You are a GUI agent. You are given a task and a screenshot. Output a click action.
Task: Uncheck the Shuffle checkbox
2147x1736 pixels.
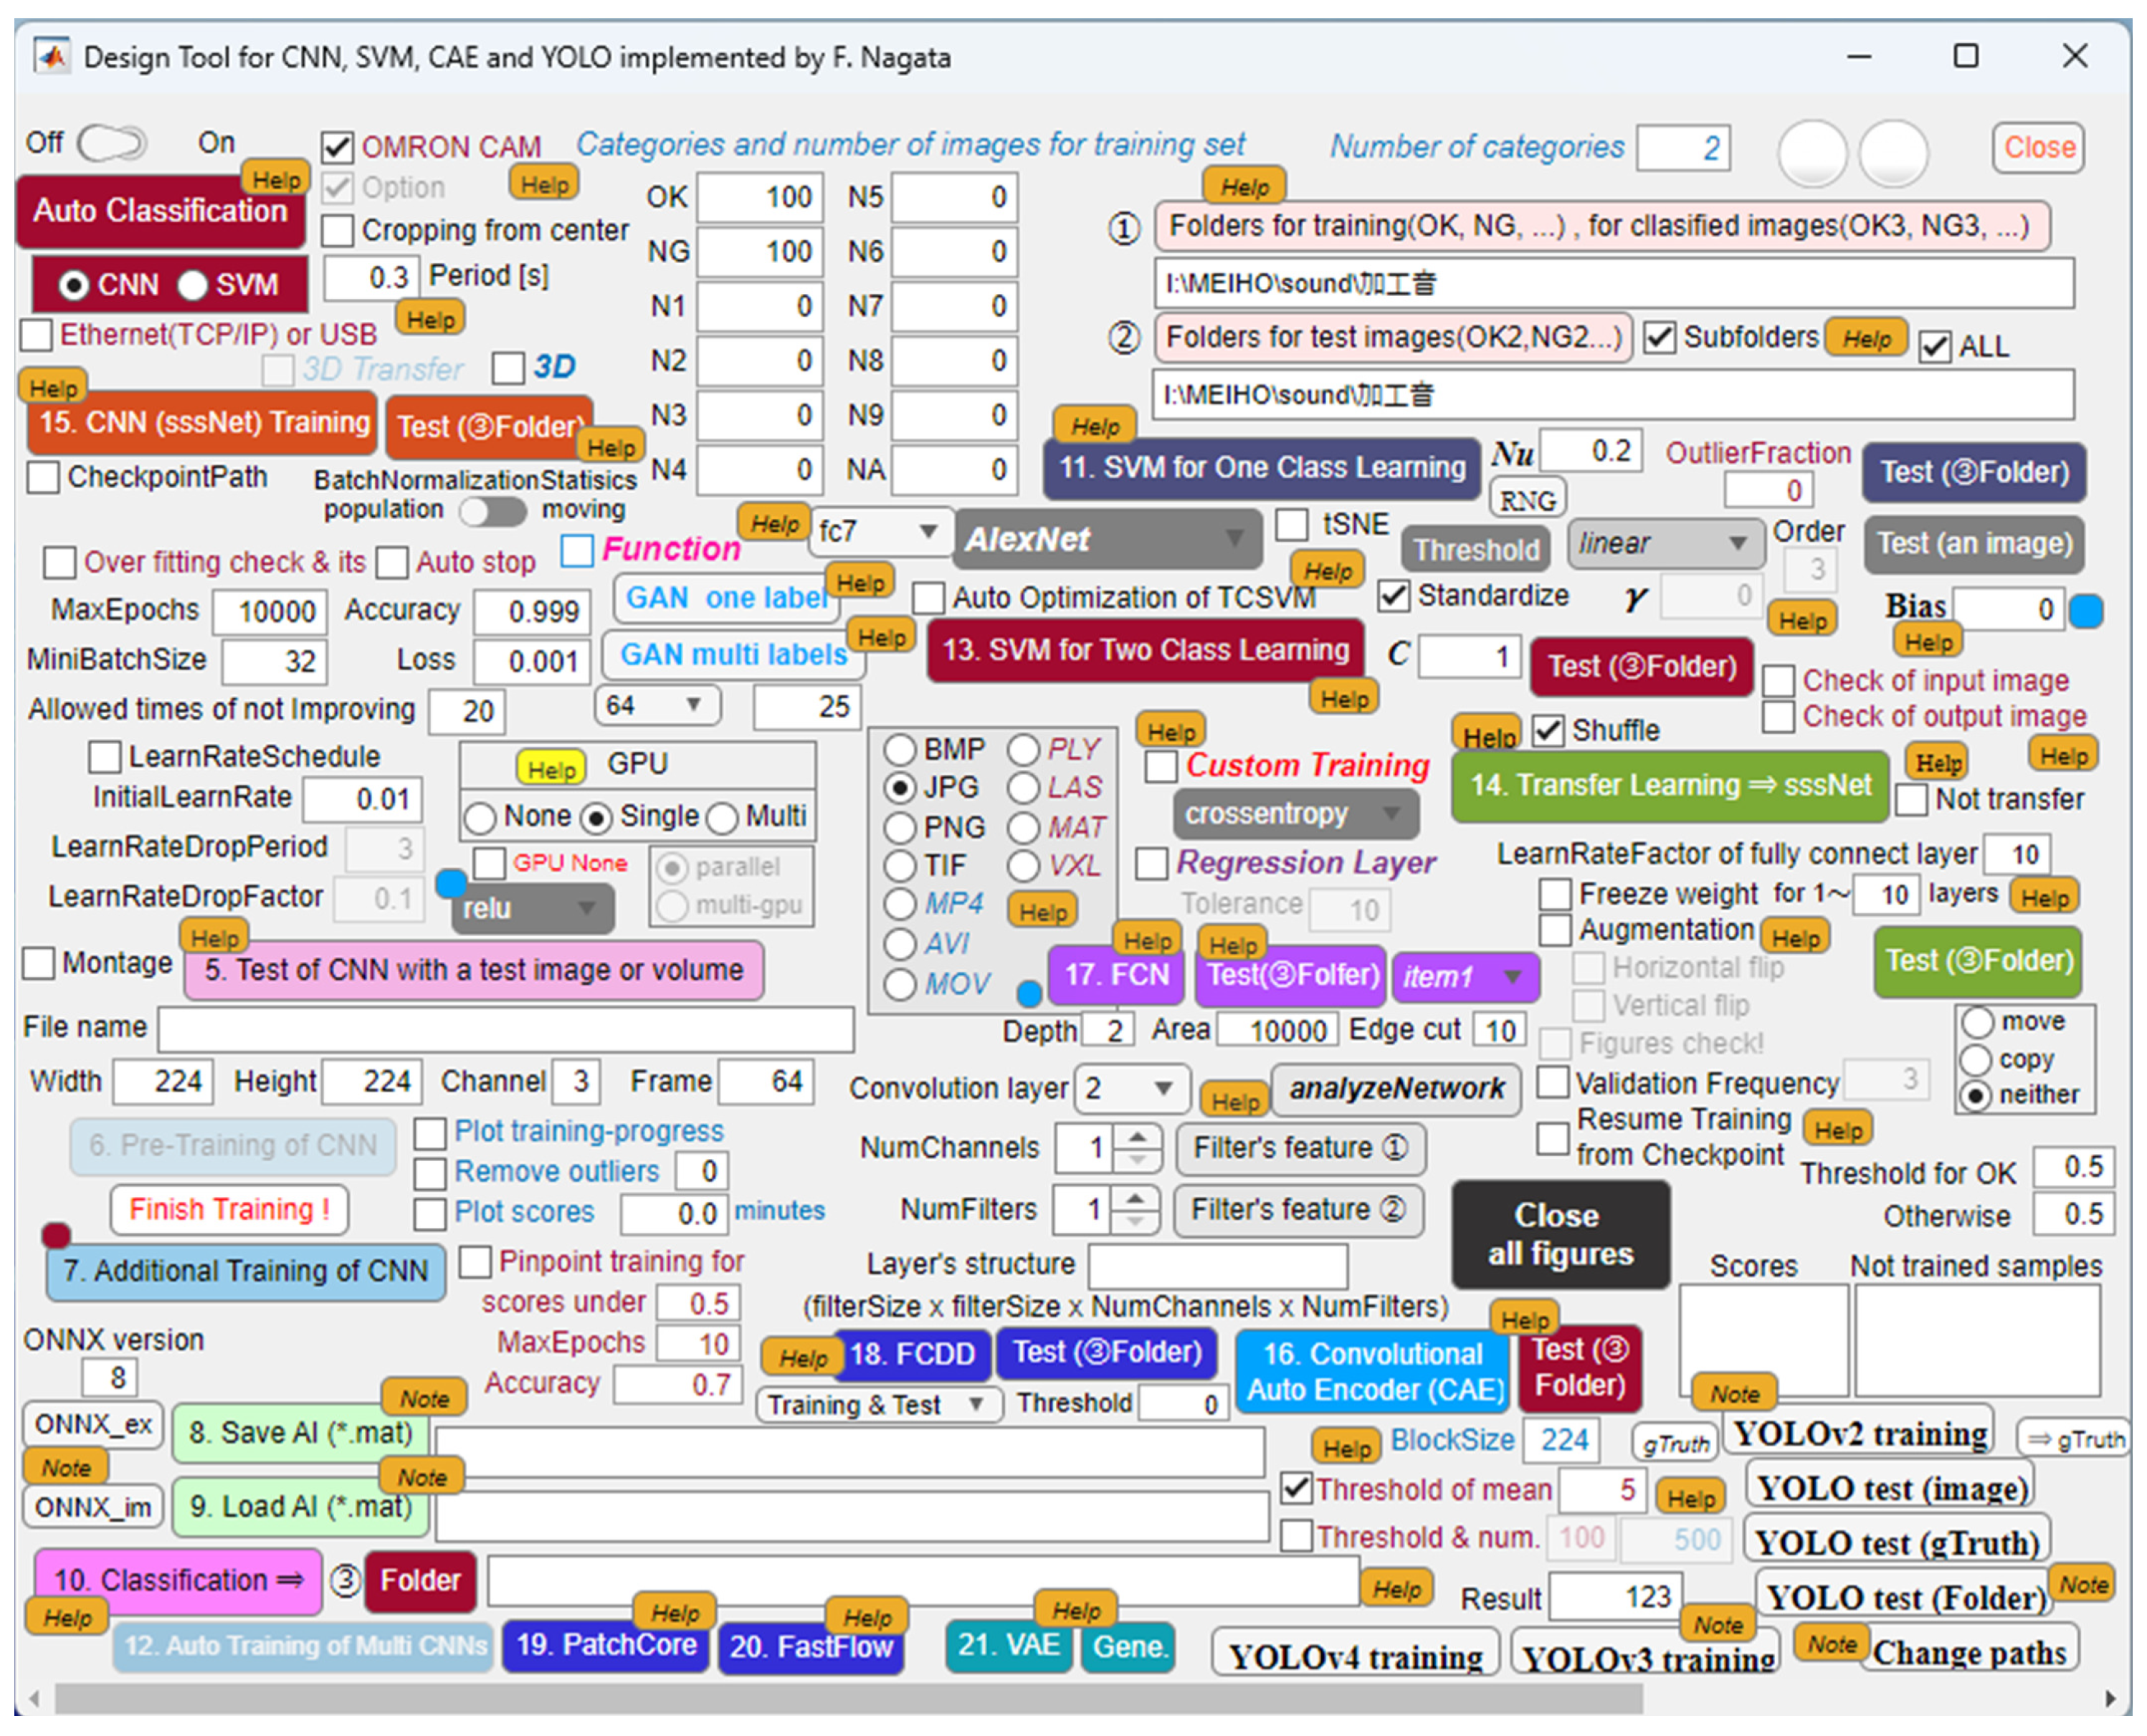click(x=1548, y=731)
